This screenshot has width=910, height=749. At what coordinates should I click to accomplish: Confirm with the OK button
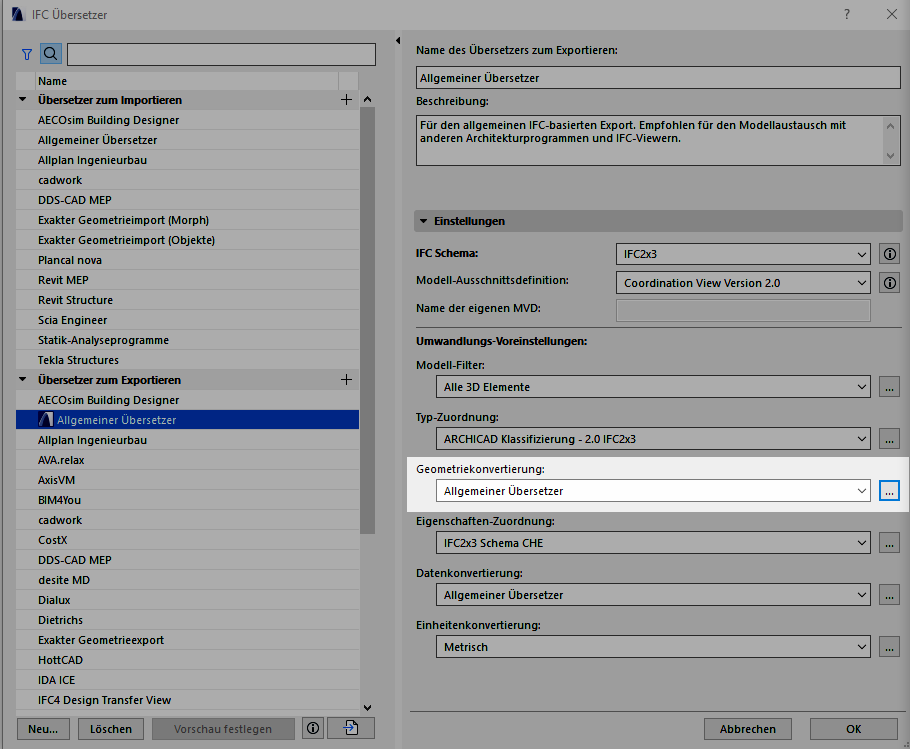[854, 729]
